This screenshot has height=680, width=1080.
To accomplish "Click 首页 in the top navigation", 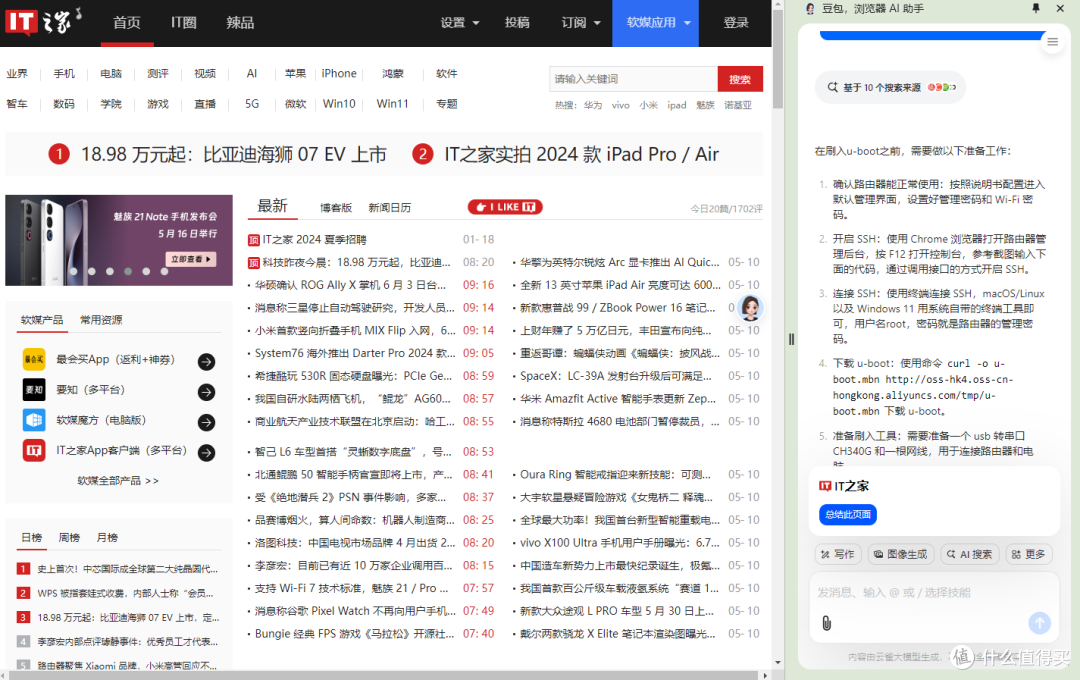I will pyautogui.click(x=127, y=23).
